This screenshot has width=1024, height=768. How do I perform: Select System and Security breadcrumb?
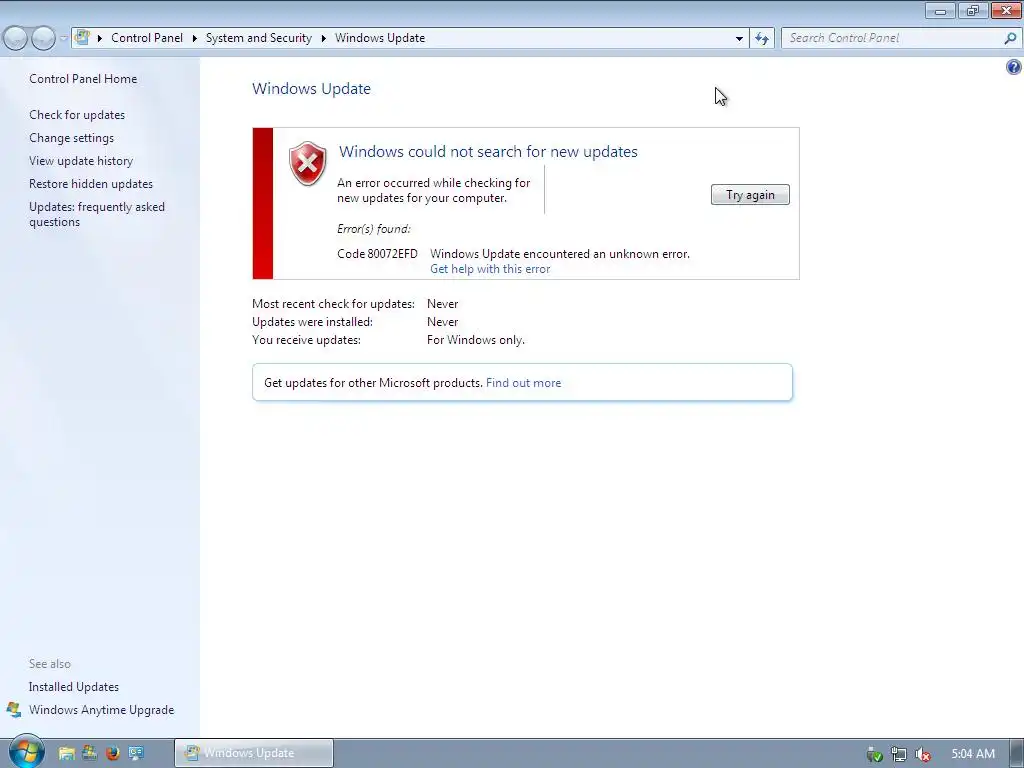[x=259, y=38]
